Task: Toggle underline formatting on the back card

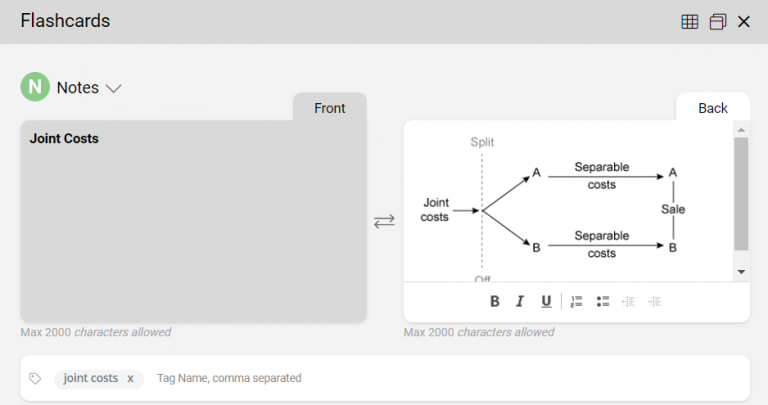Action: 546,301
